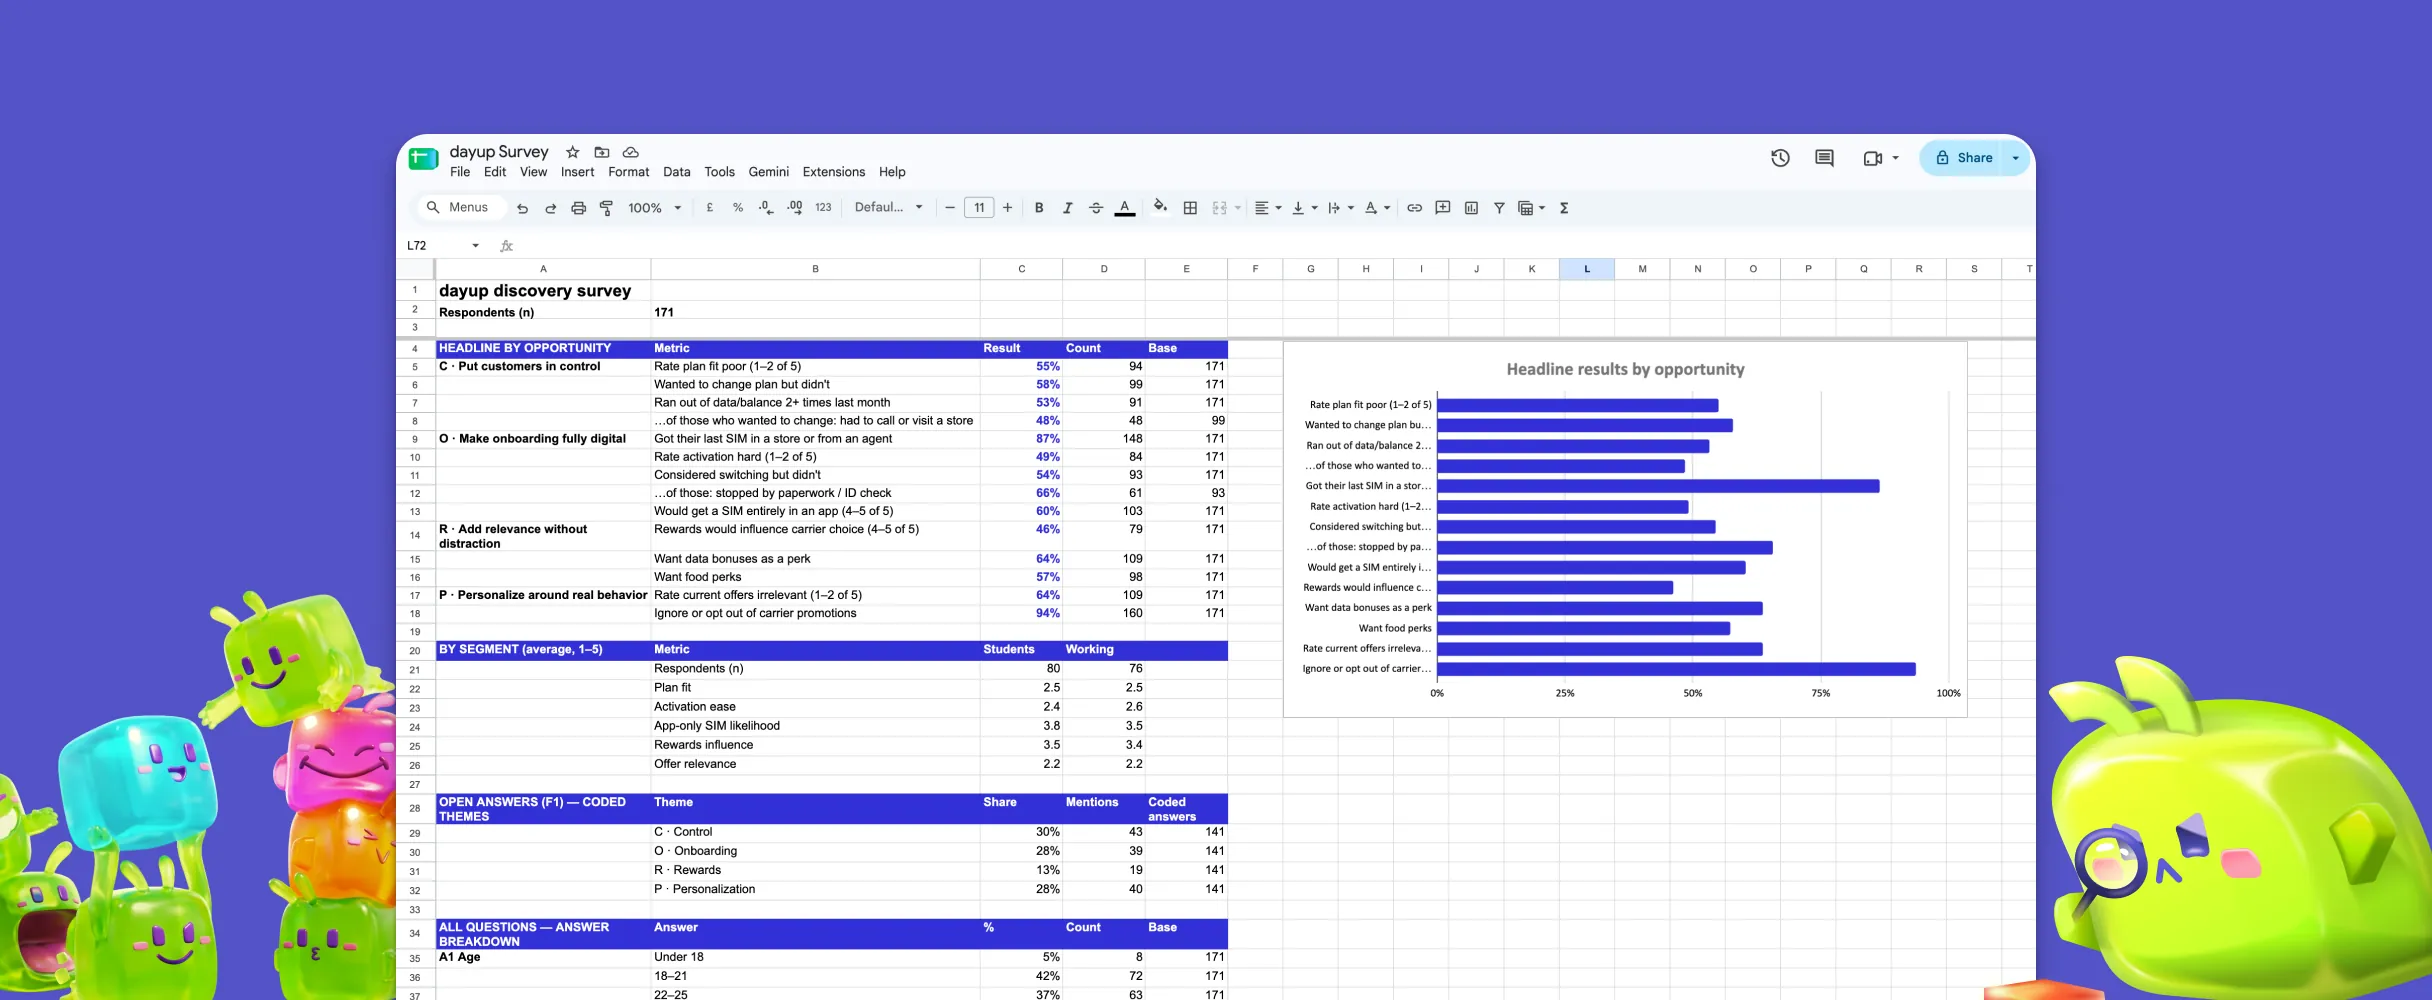
Task: Open fill color paint bucket
Action: click(1160, 208)
